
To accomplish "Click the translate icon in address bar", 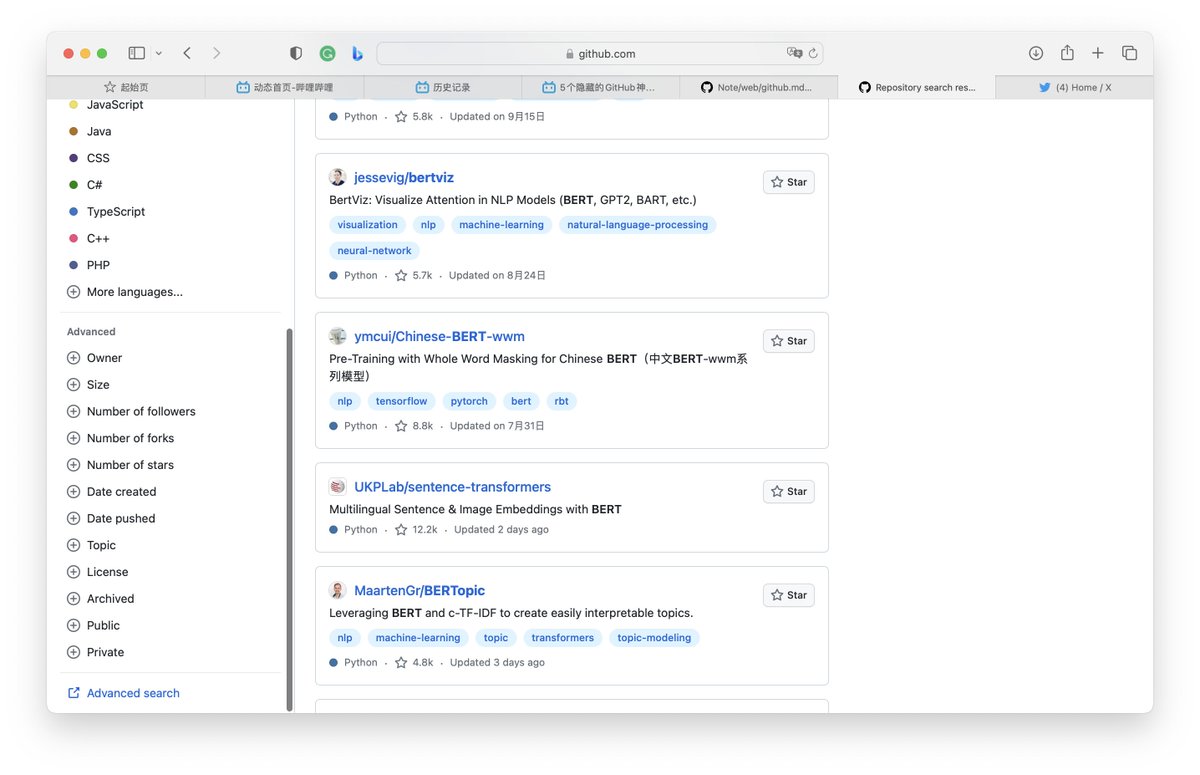I will pos(794,53).
